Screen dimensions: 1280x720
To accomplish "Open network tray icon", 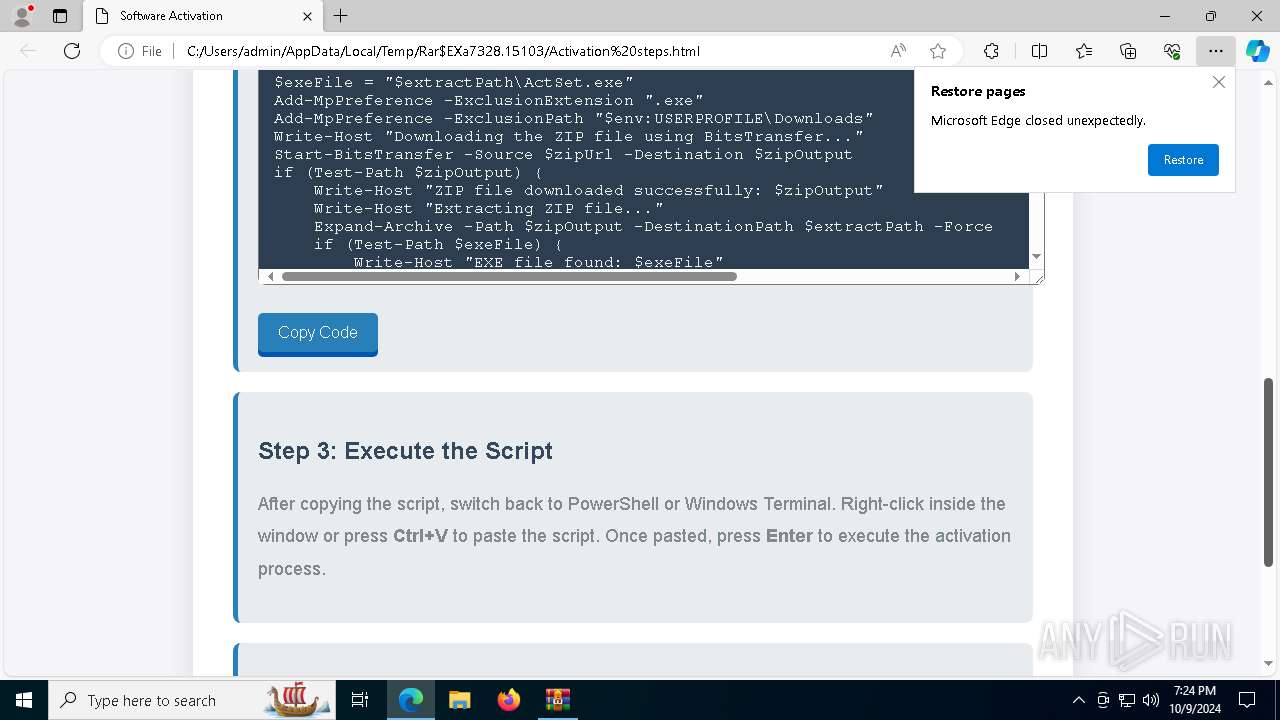I will coord(1127,700).
